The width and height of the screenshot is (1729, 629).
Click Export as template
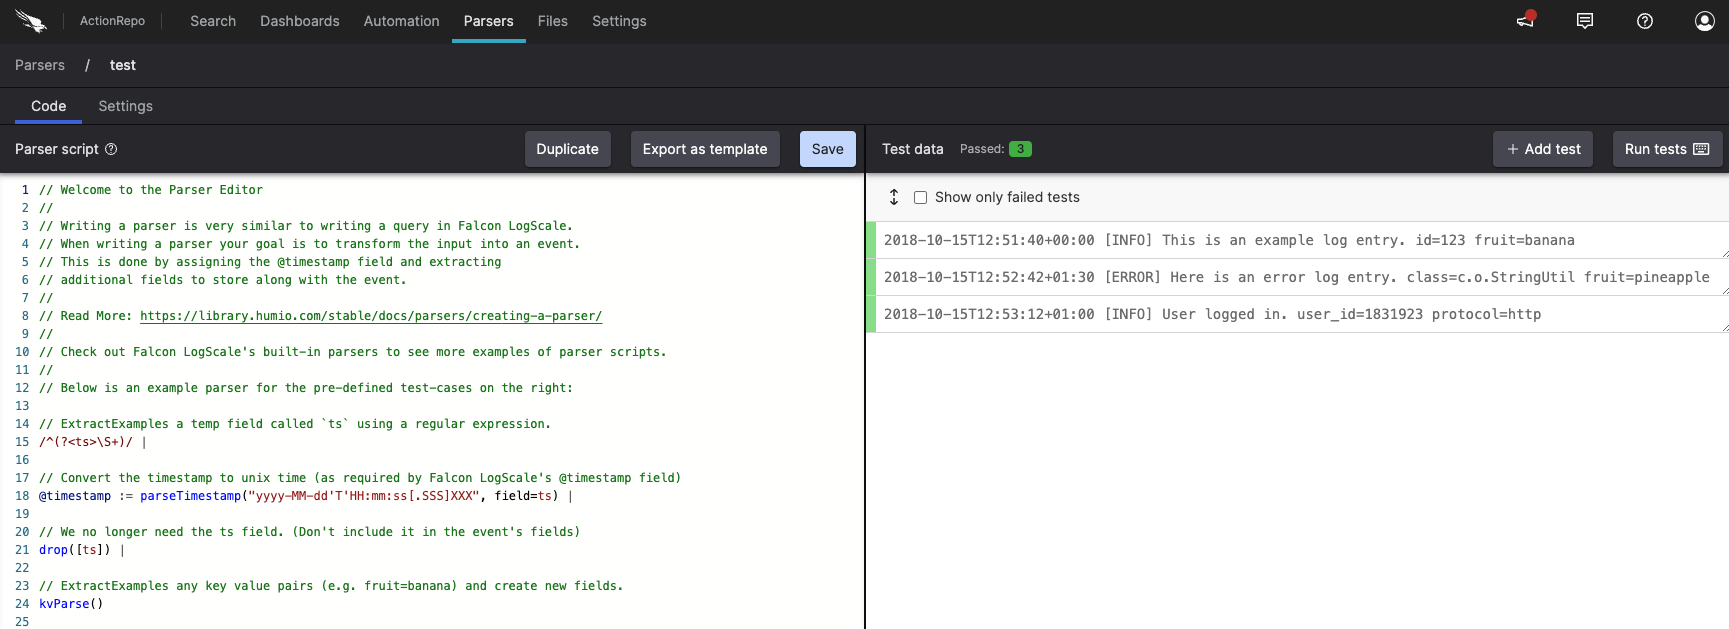point(704,149)
